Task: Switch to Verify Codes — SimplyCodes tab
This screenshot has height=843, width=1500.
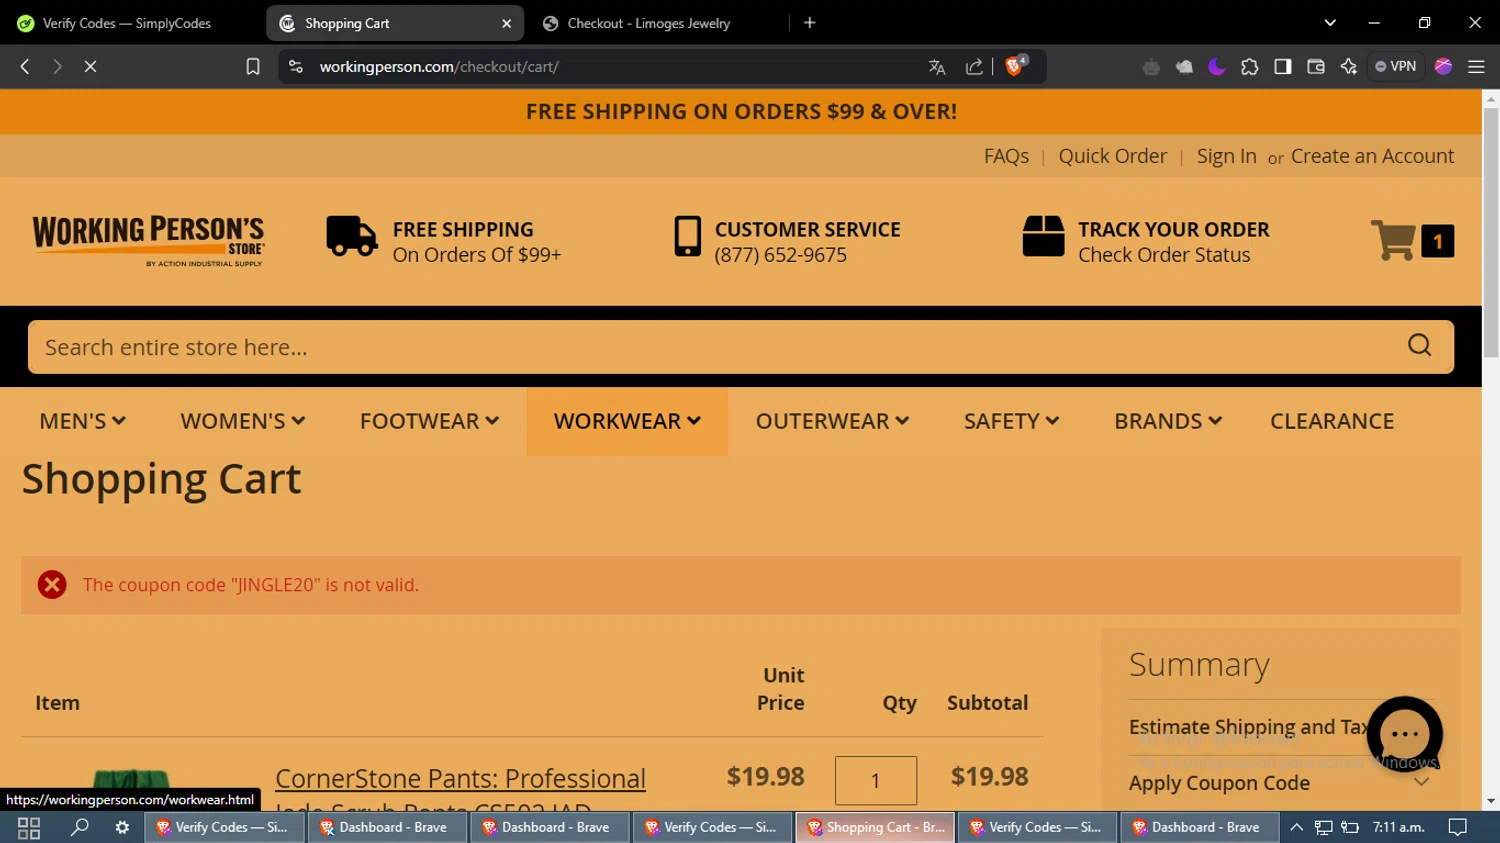Action: pyautogui.click(x=130, y=23)
